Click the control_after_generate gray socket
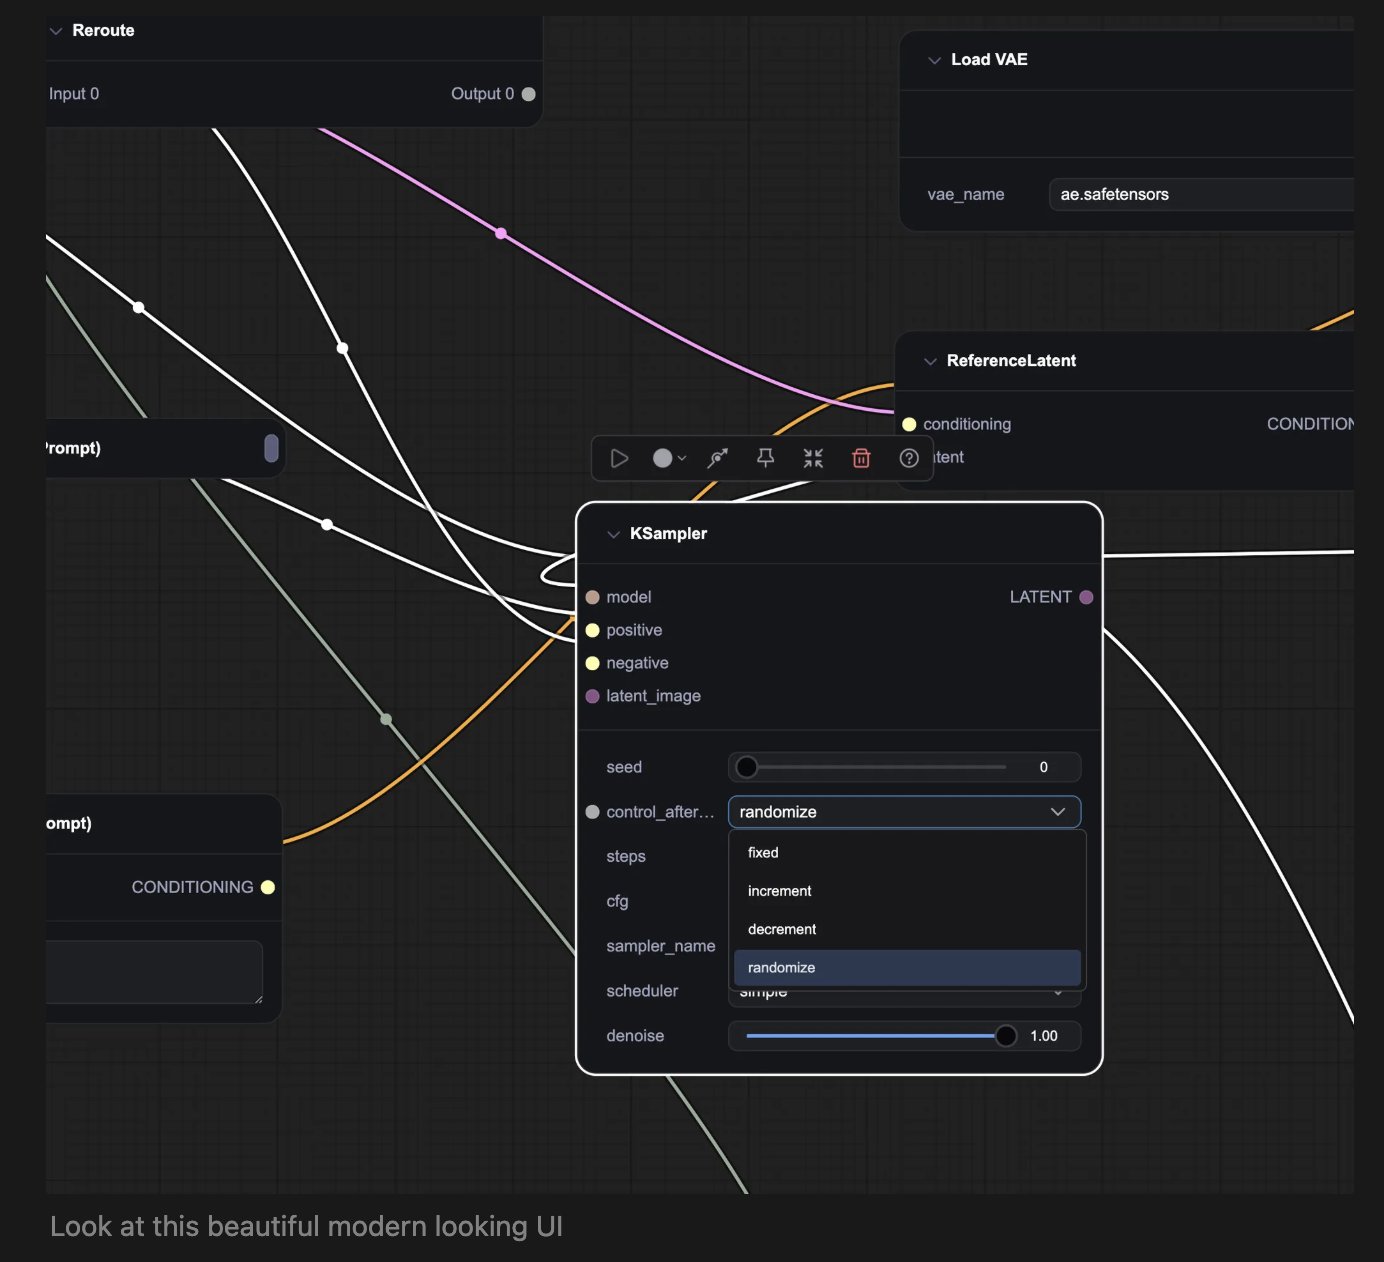This screenshot has height=1262, width=1384. coord(592,812)
